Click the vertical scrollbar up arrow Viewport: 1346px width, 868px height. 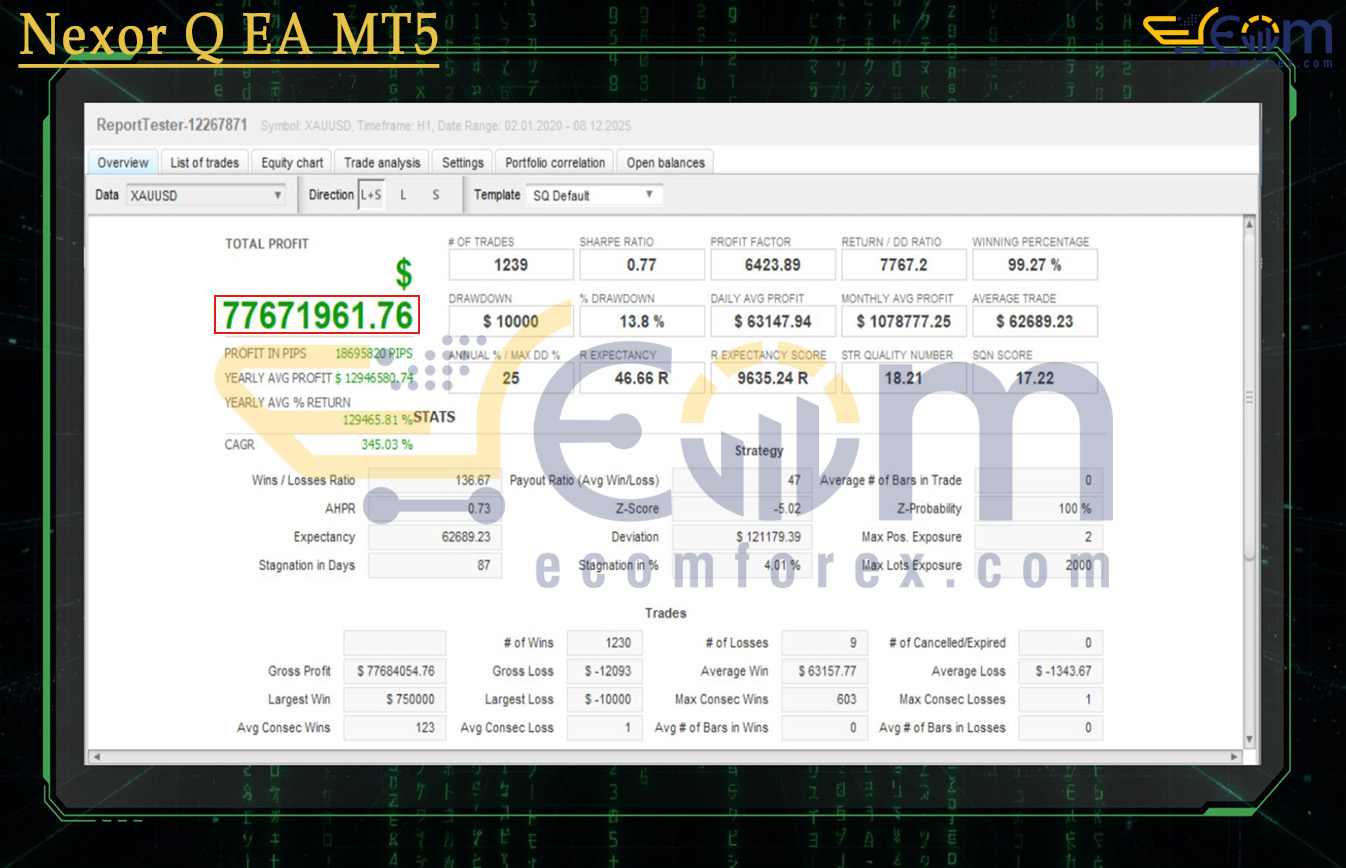[1249, 224]
